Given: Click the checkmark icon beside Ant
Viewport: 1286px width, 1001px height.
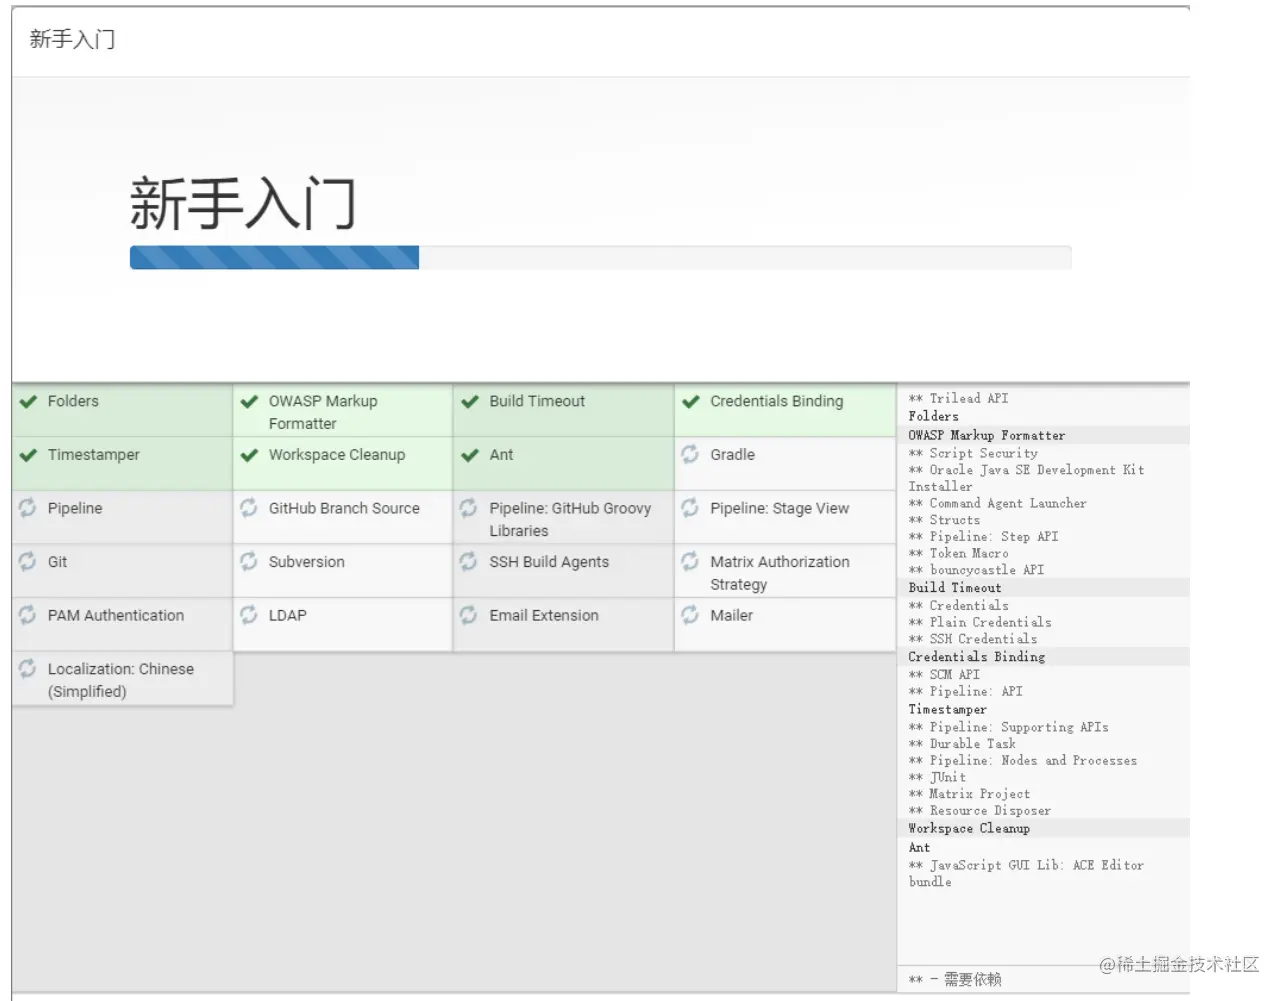Looking at the screenshot, I should pos(470,455).
